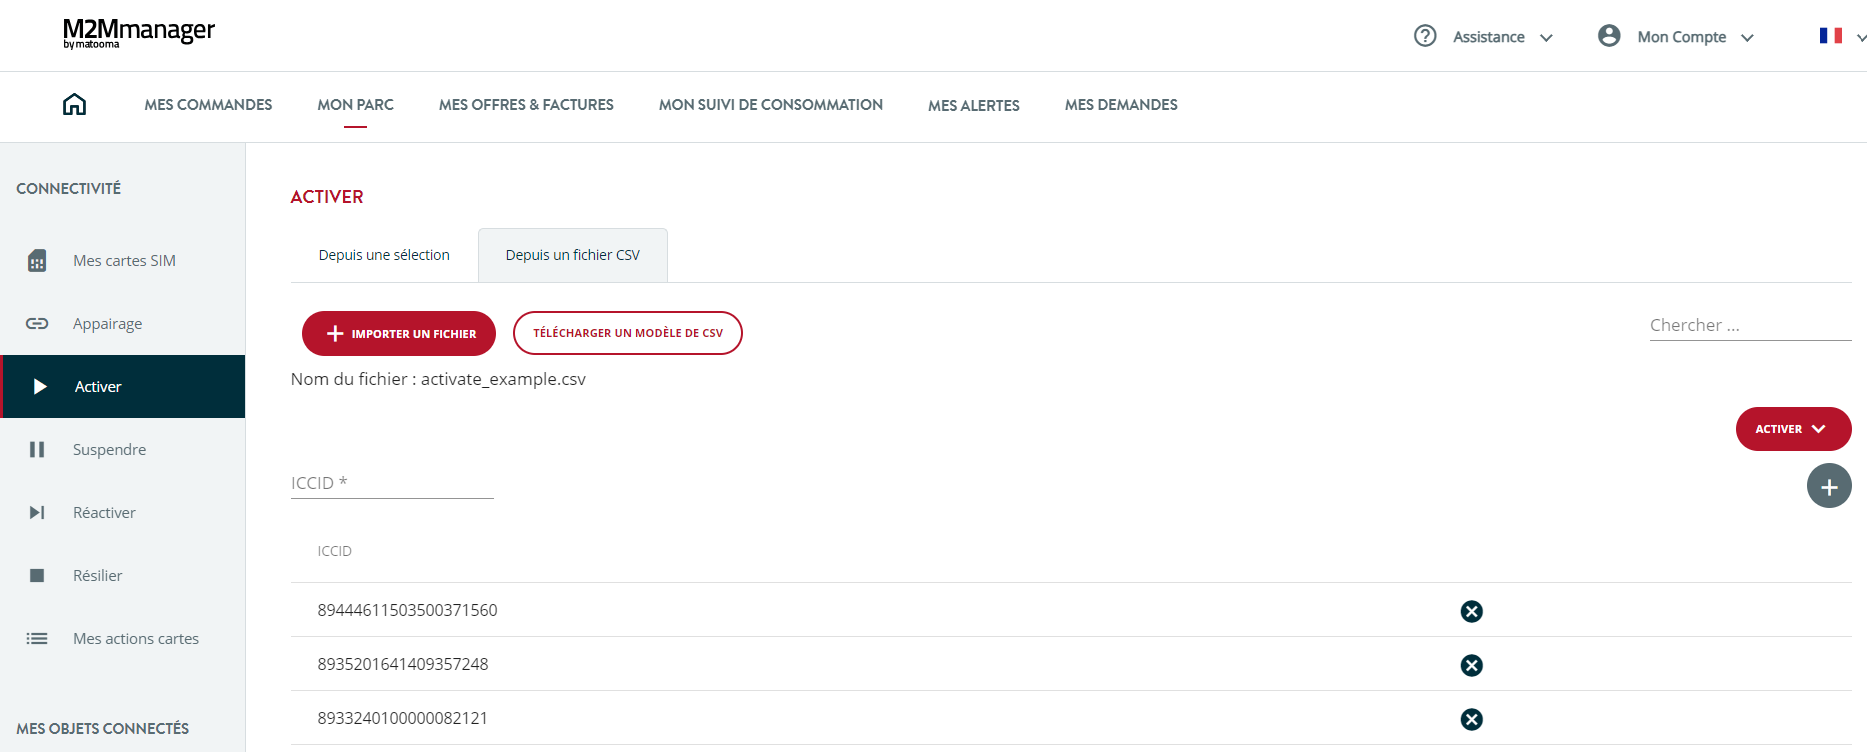Open the red ACTIVER dropdown button
The height and width of the screenshot is (752, 1867).
(x=1793, y=429)
